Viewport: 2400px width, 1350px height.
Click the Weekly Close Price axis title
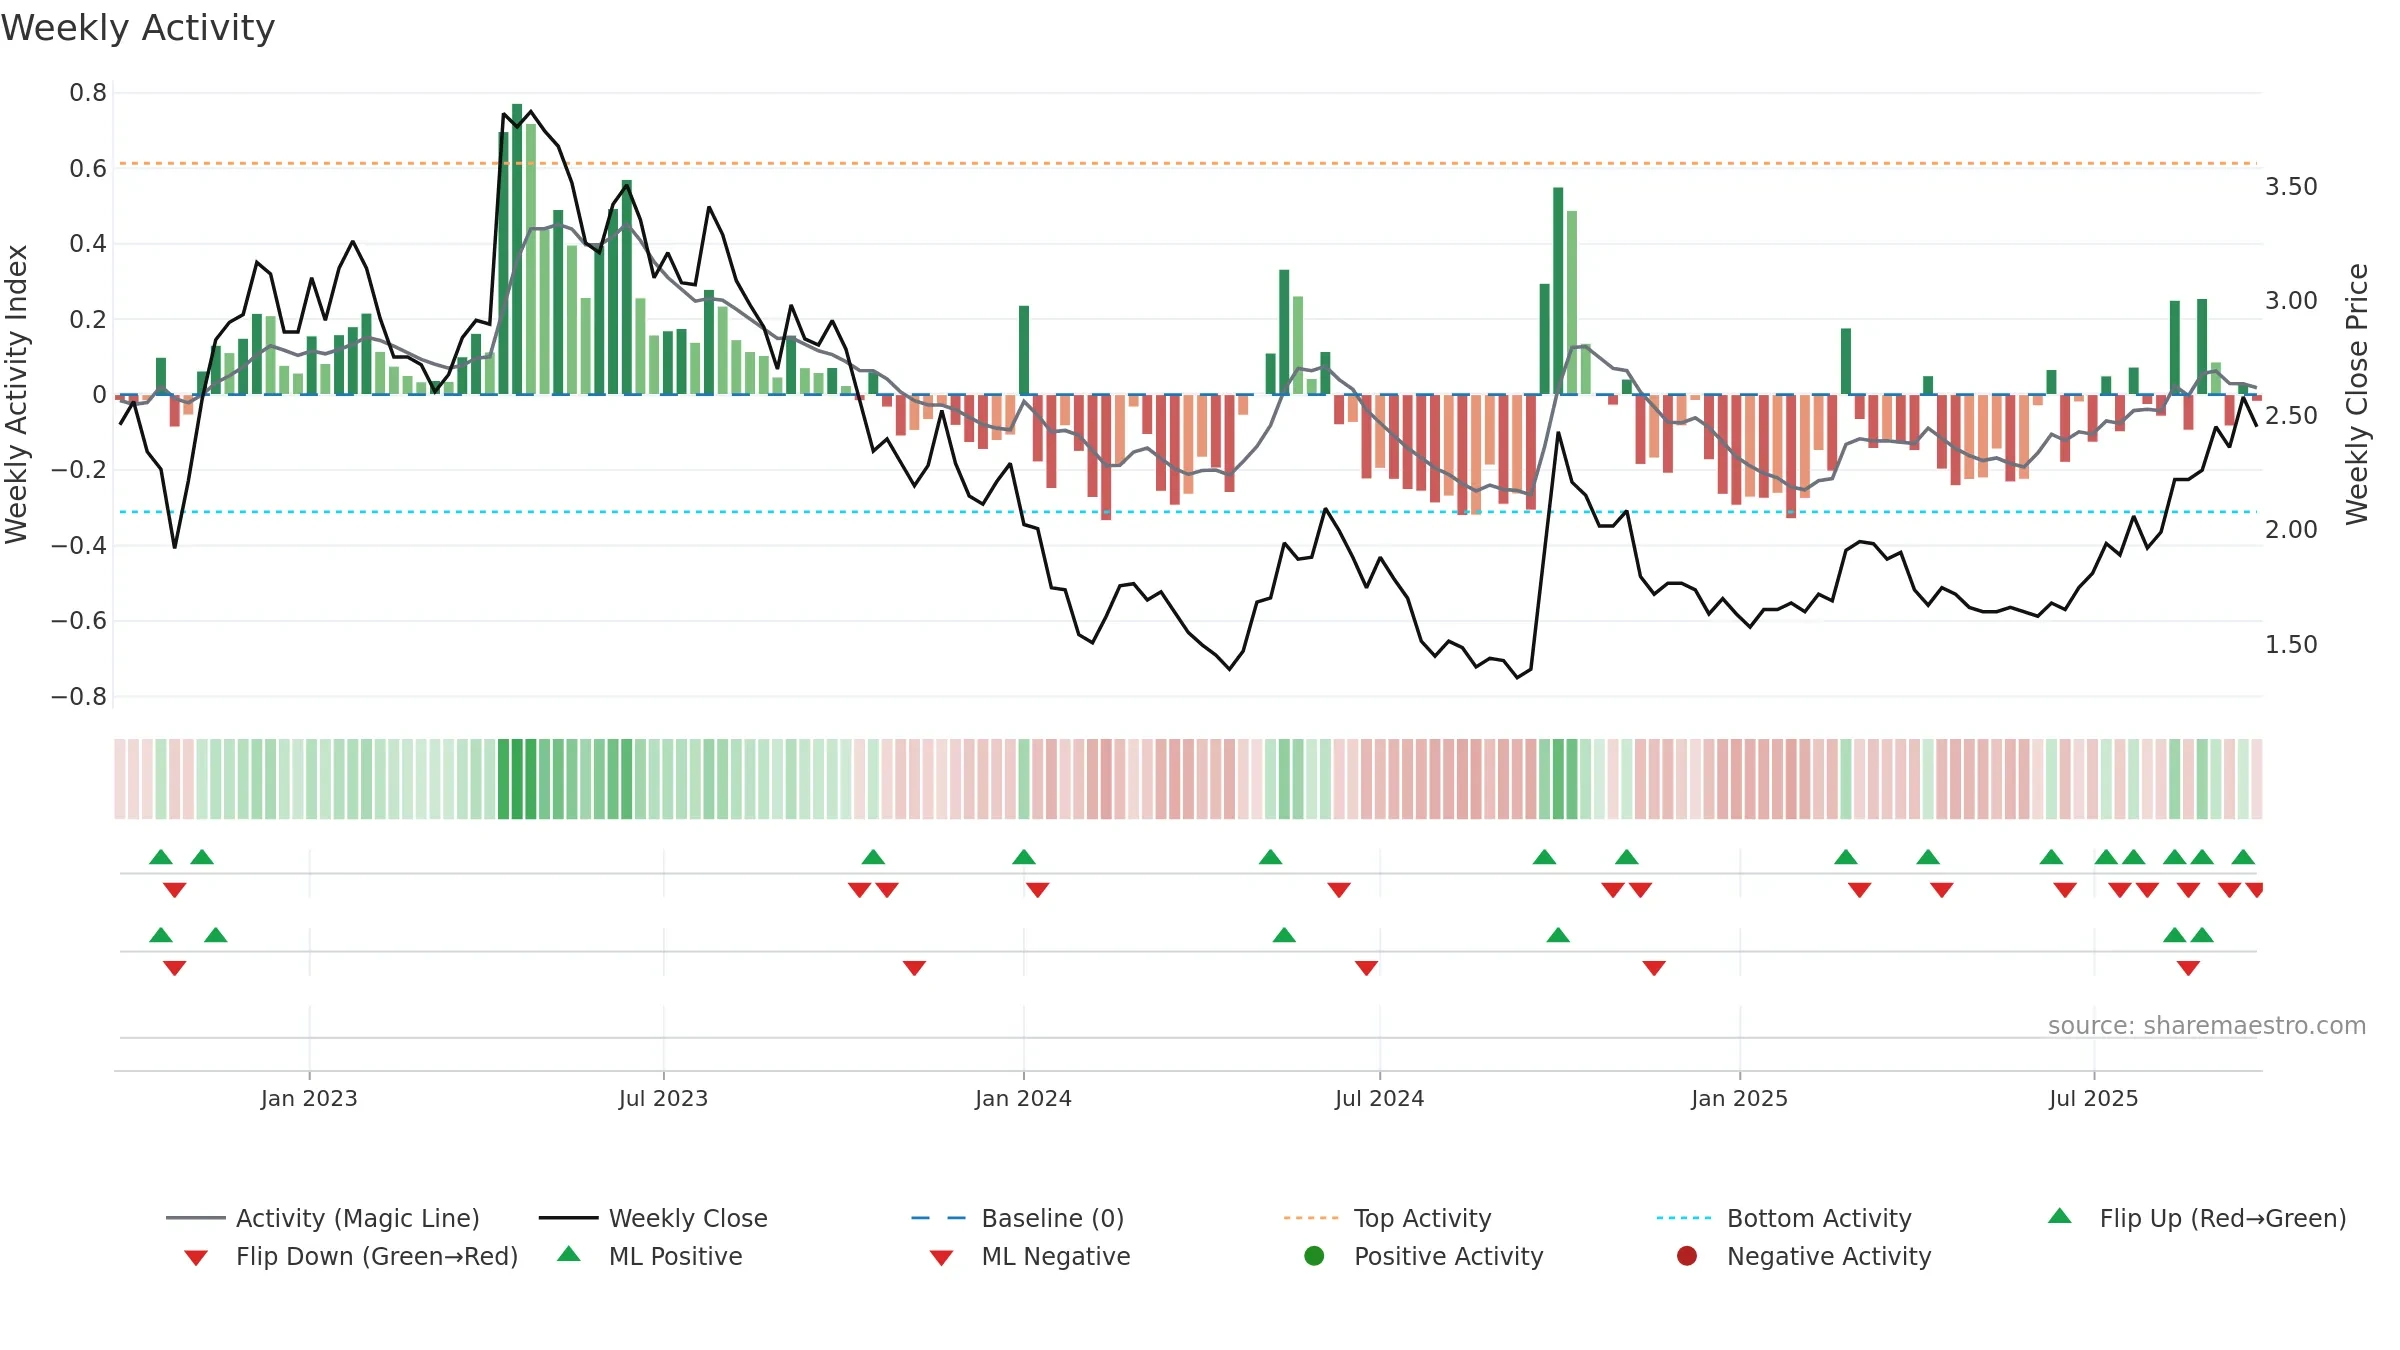pos(2357,394)
